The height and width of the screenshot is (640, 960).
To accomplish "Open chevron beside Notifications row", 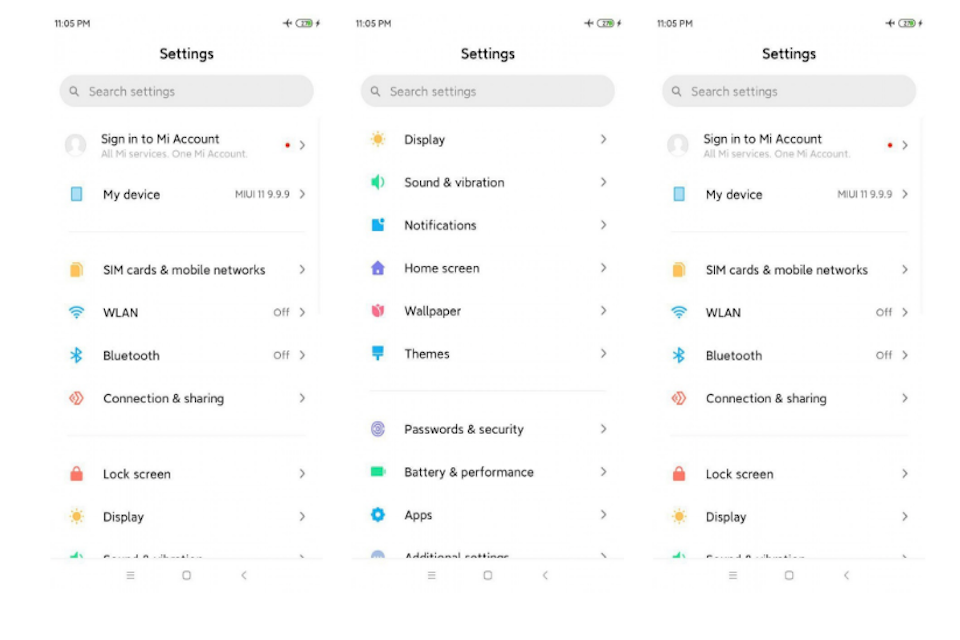I will click(603, 225).
